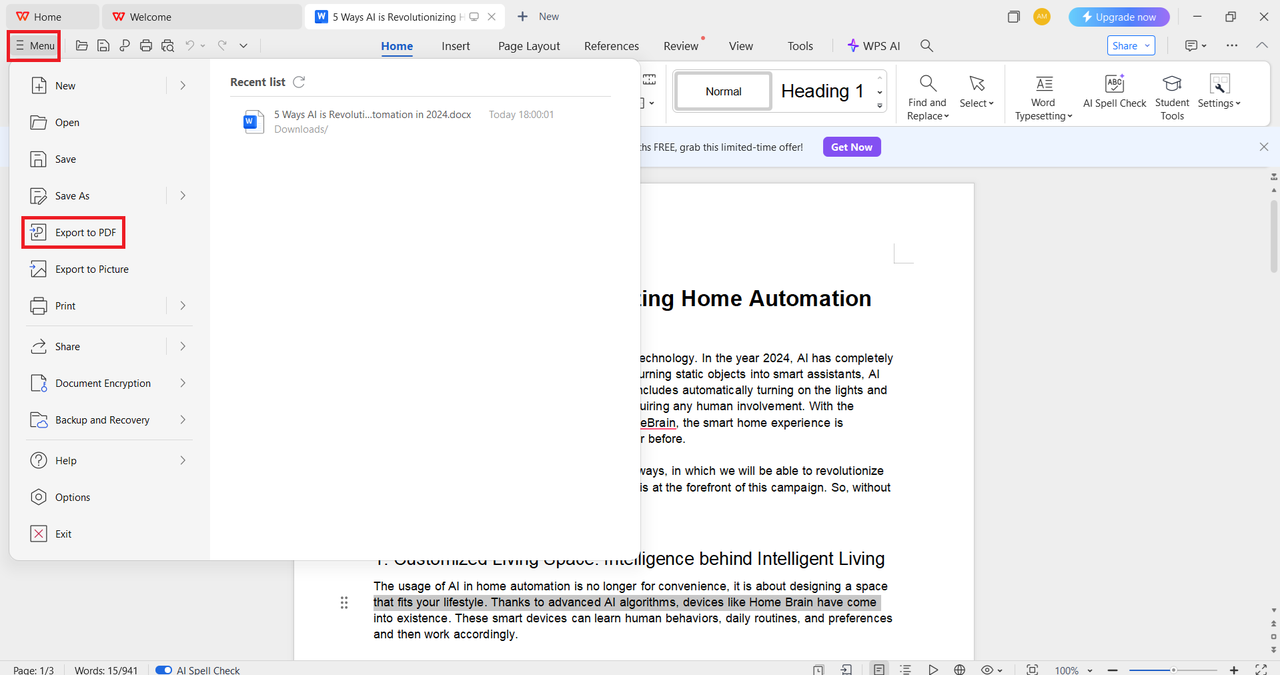
Task: Expand the Document Encryption submenu arrow
Action: point(183,384)
